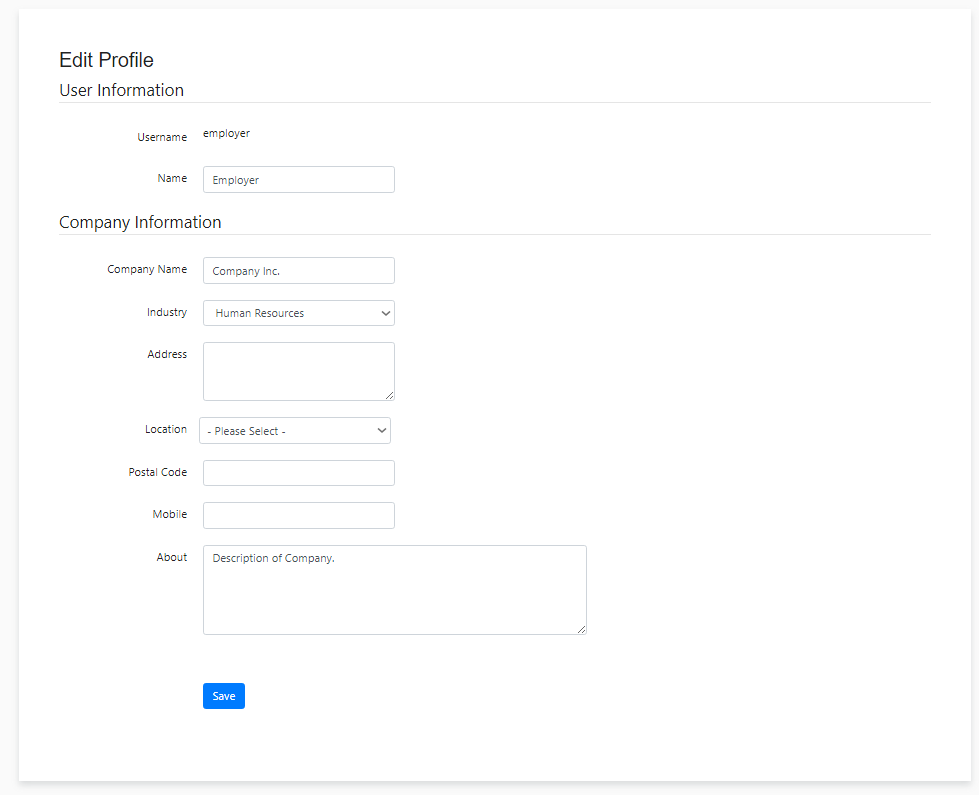Click into the Name field

pos(298,179)
